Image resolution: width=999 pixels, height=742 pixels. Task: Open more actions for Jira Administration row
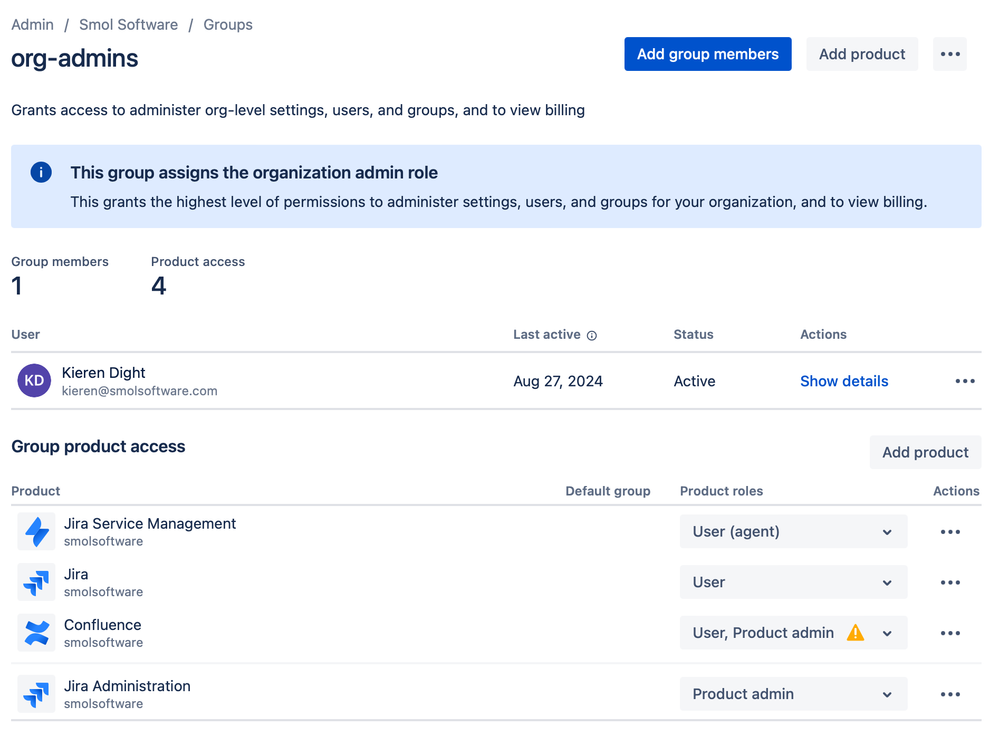click(950, 694)
